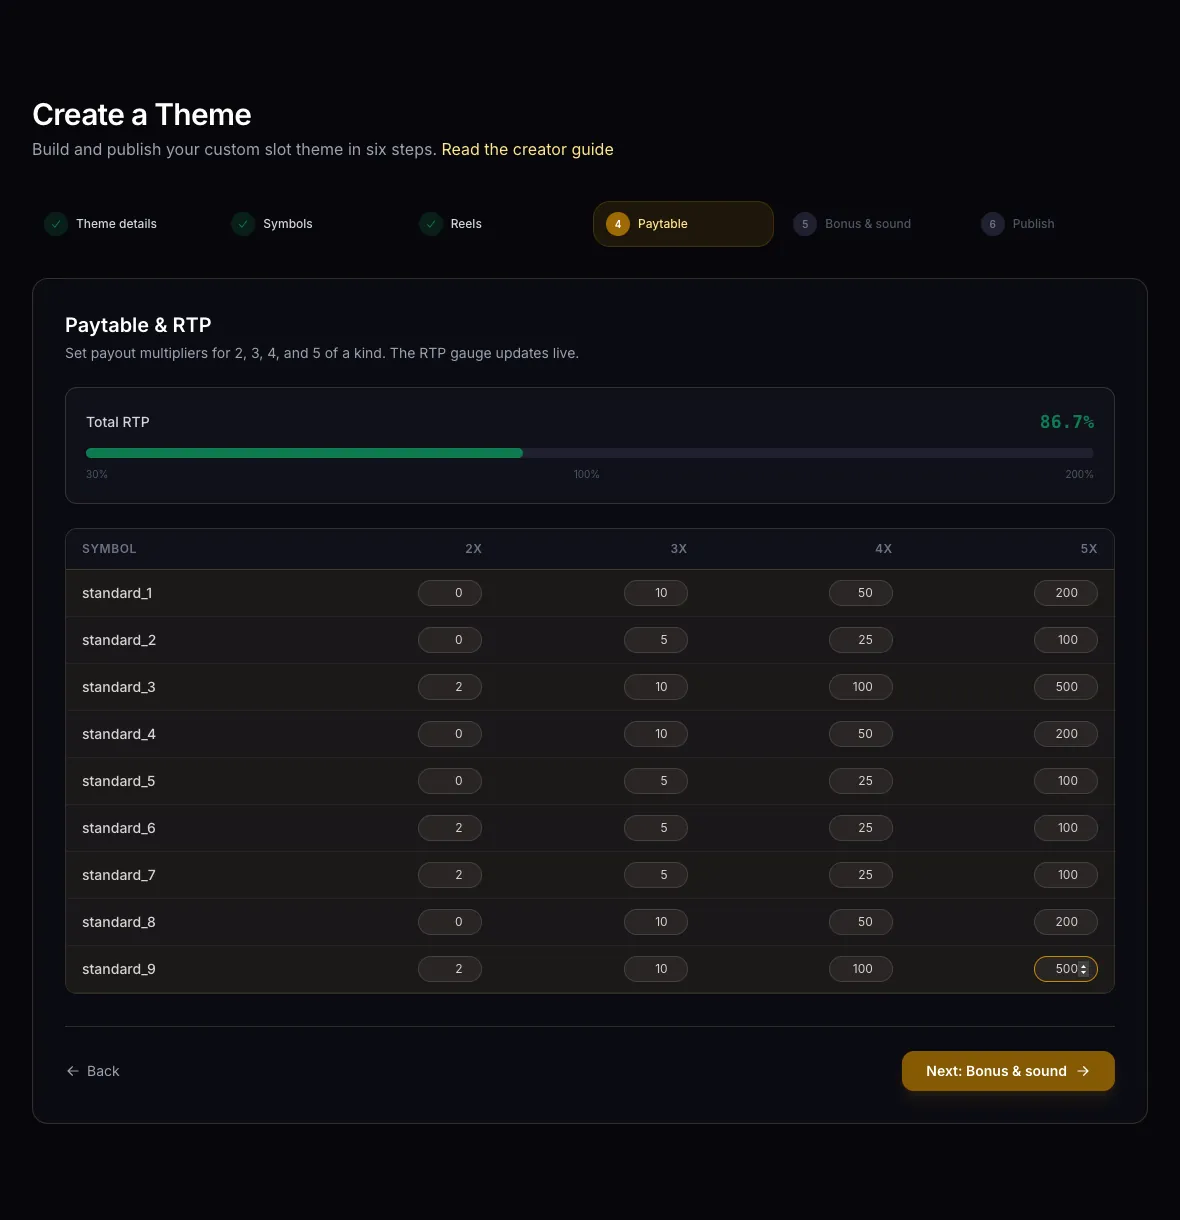
Task: Select the Paytable step tab
Action: (x=683, y=224)
